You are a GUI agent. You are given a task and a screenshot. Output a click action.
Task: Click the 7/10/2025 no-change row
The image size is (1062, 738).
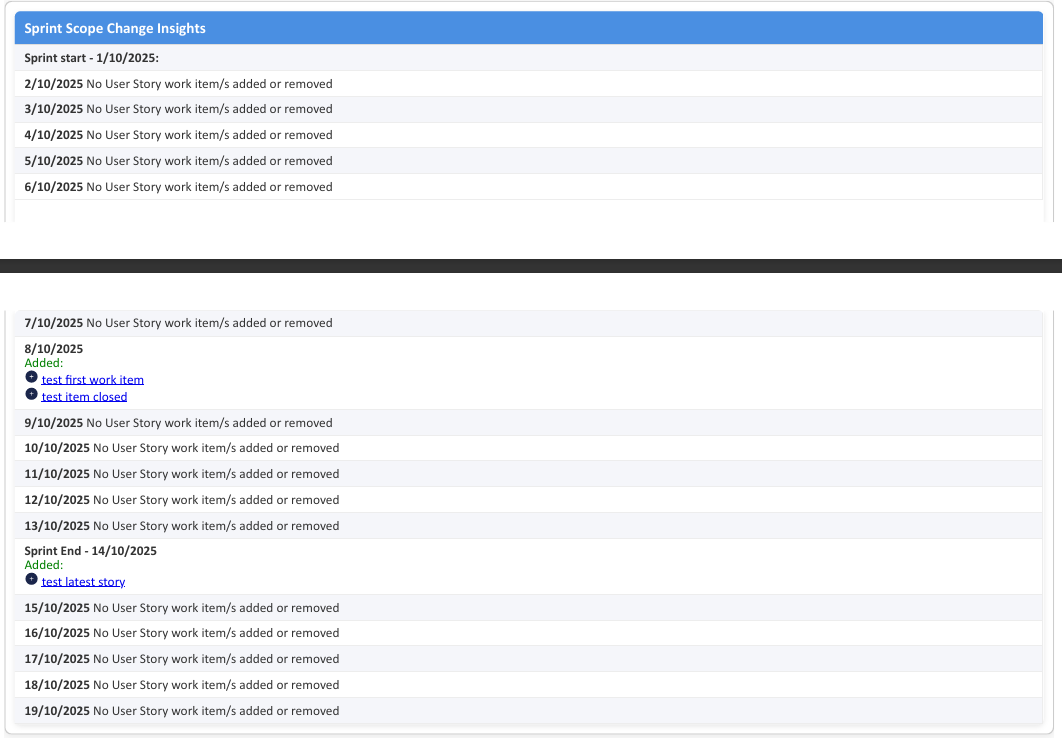178,323
